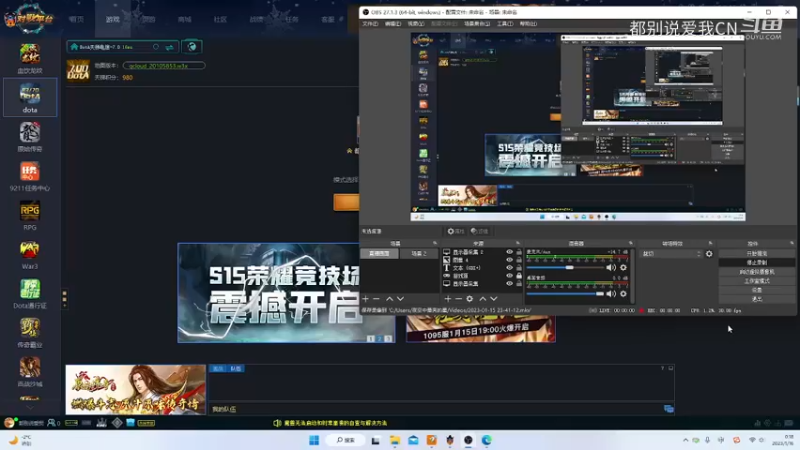Image resolution: width=800 pixels, height=450 pixels.
Task: Click the globe button next to room bar
Action: coord(191,47)
